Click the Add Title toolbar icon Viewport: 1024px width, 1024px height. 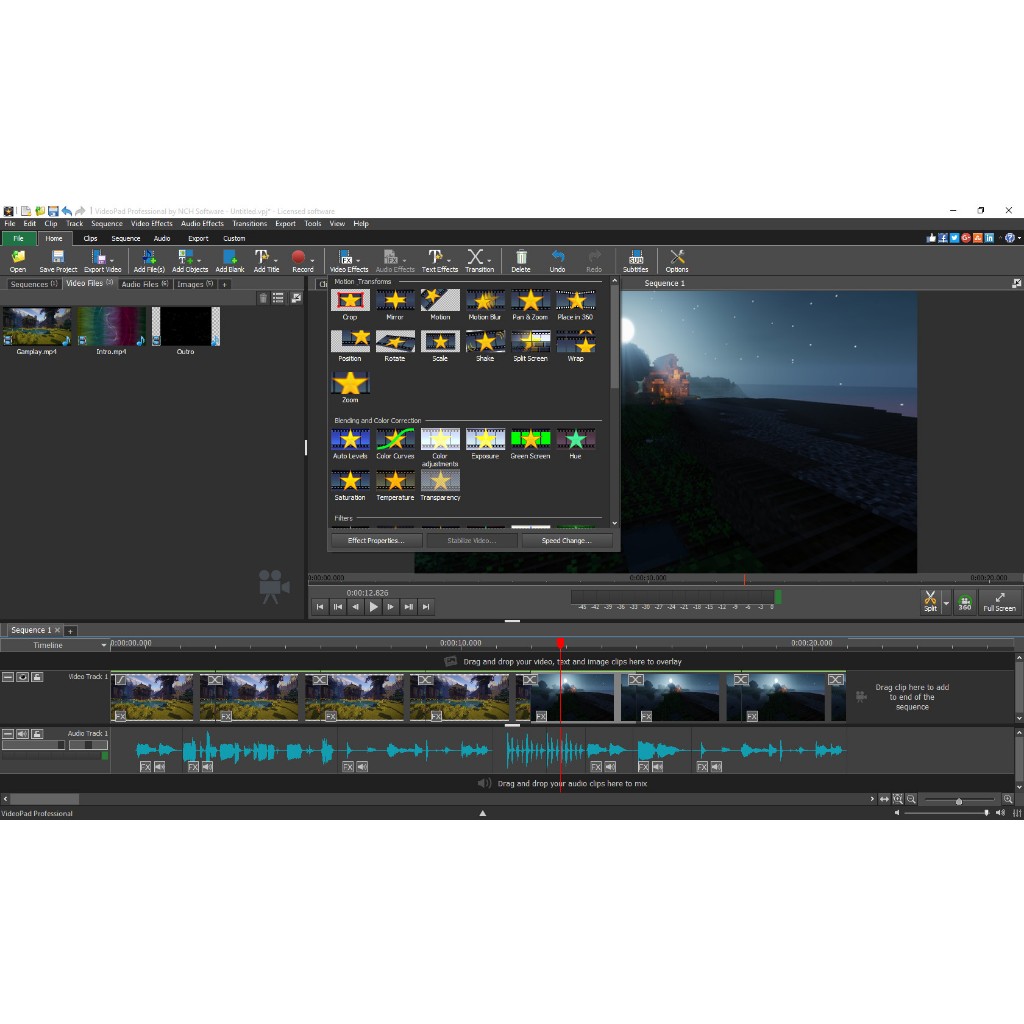pyautogui.click(x=263, y=261)
